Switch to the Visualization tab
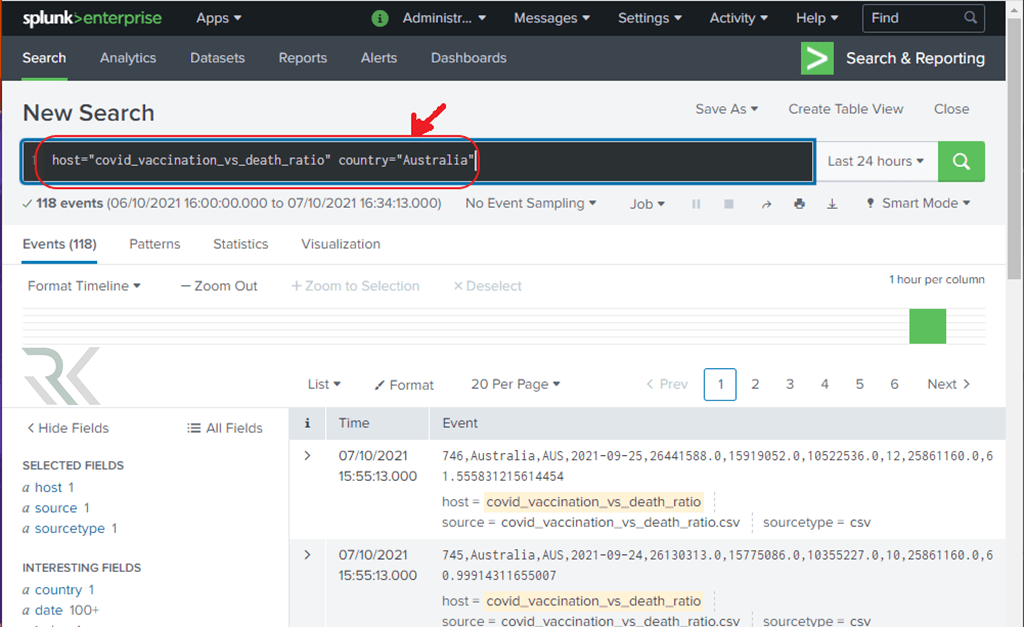Screen dimensions: 1024x627 (x=340, y=244)
